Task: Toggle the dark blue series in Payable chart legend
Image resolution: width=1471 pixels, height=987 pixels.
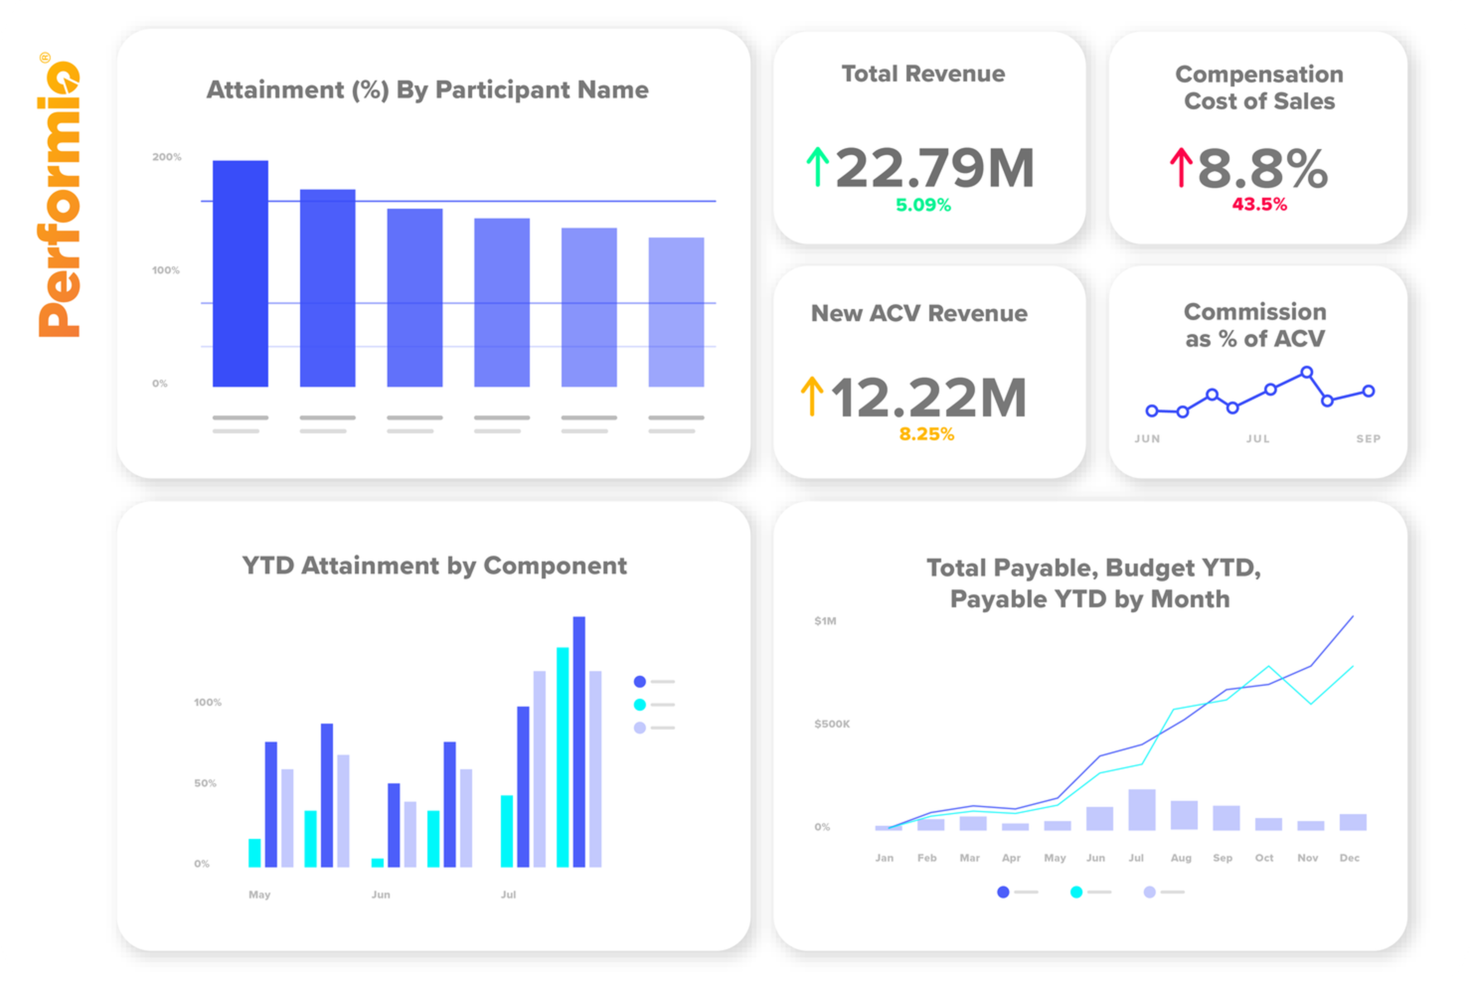Action: (1004, 890)
